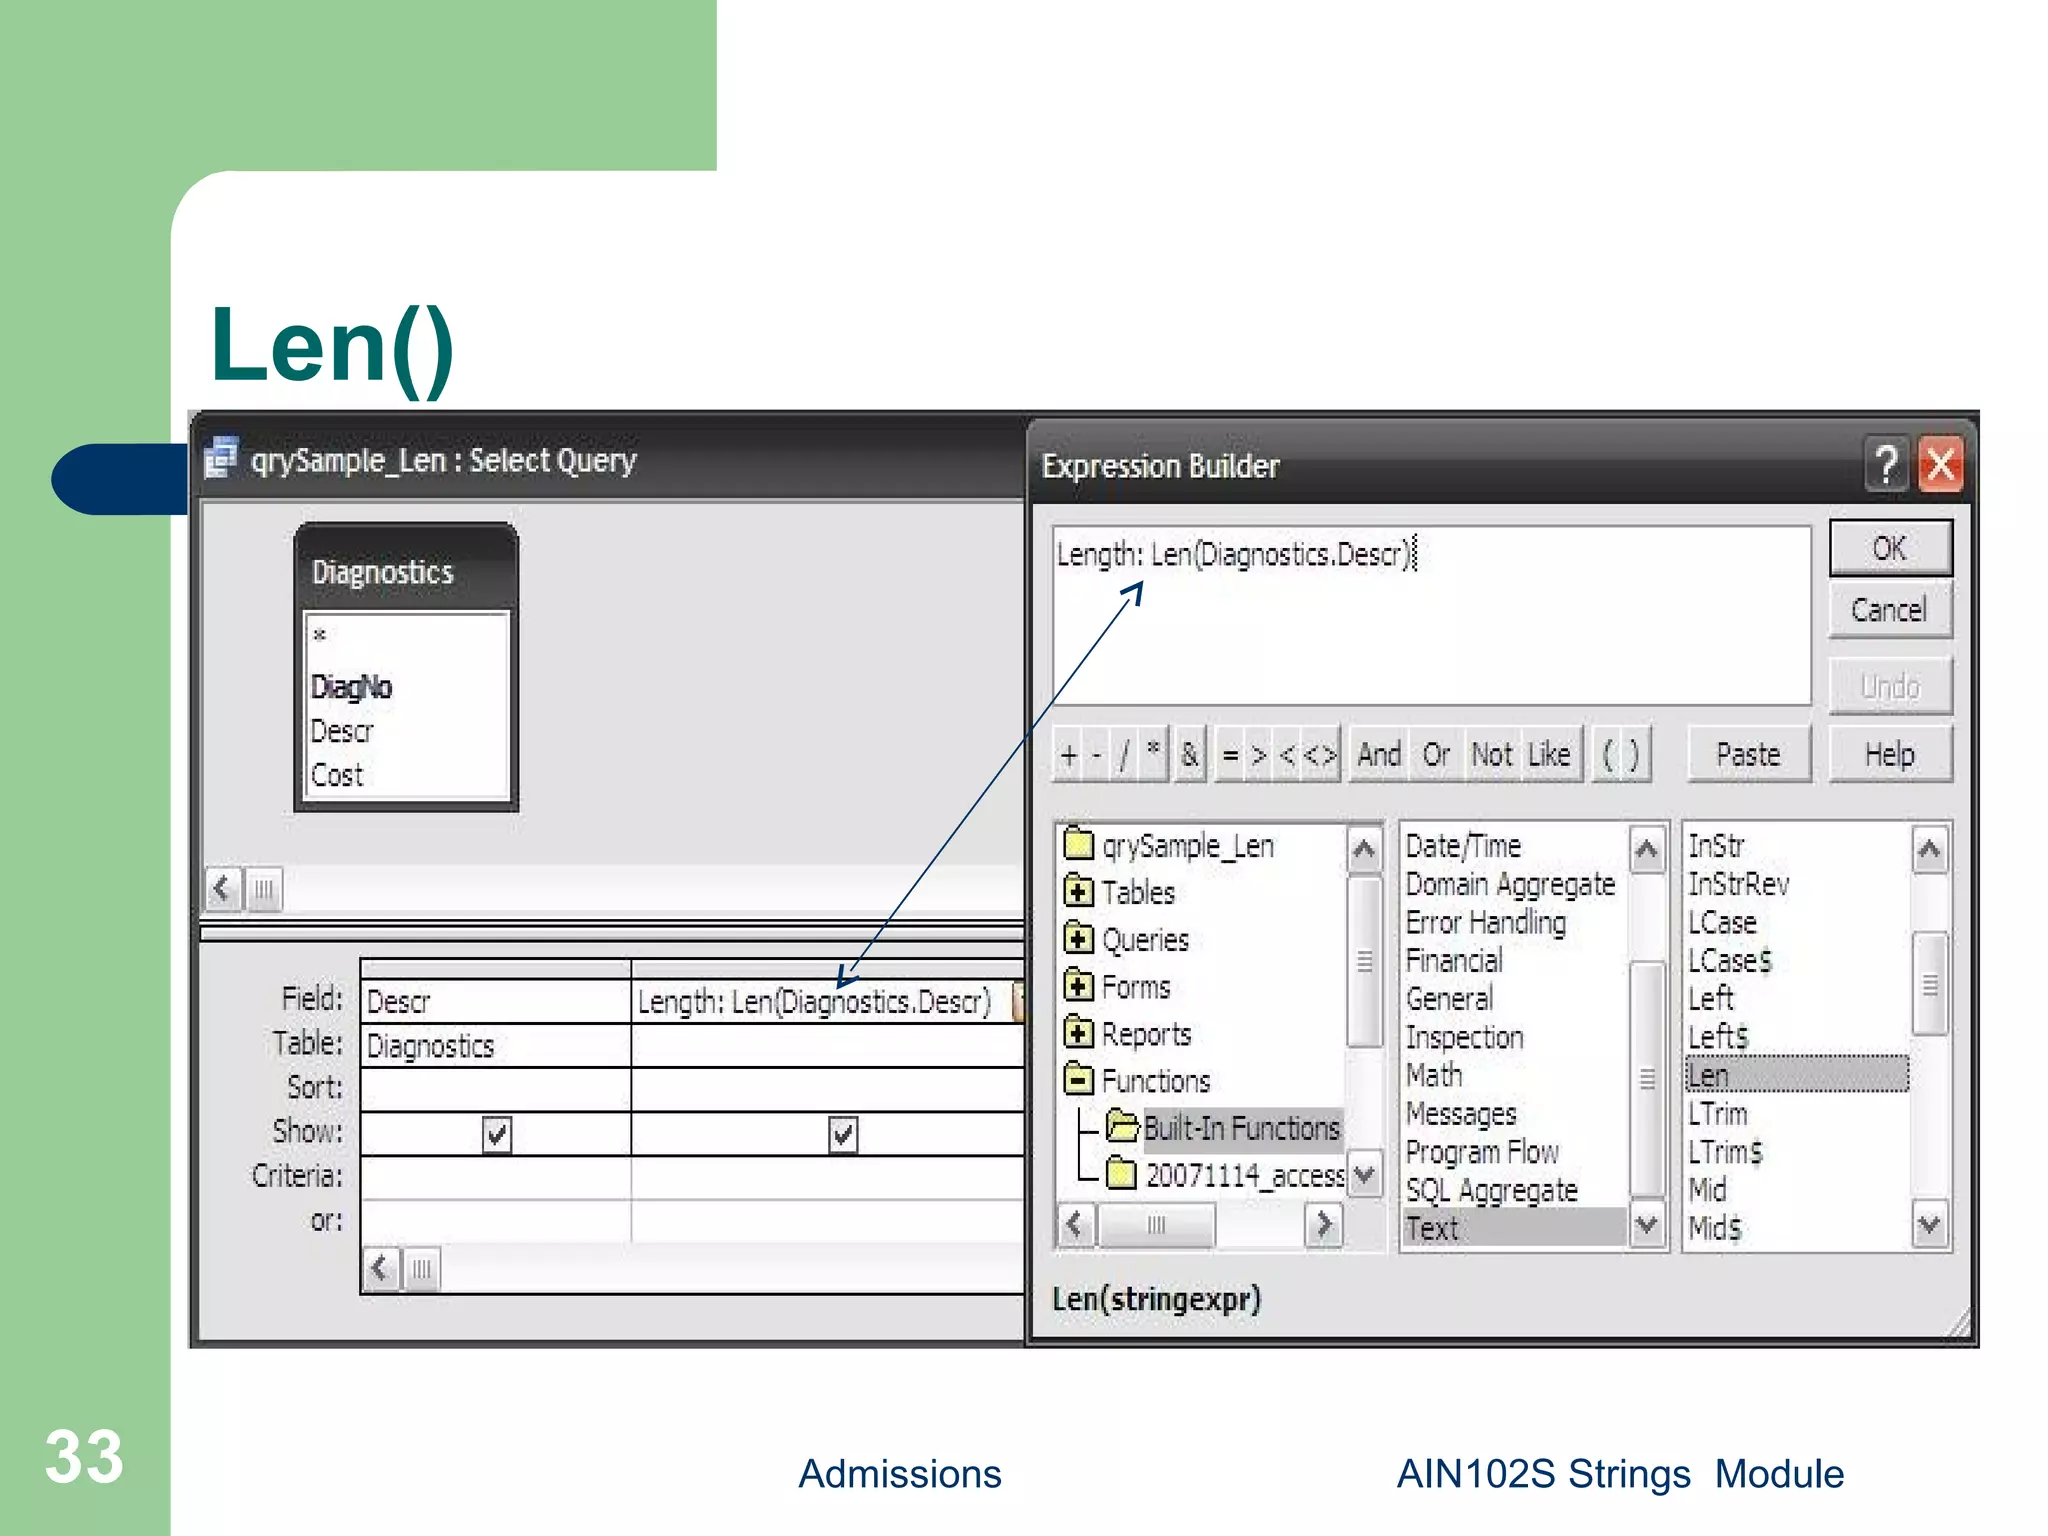Insert the And operator

1379,755
